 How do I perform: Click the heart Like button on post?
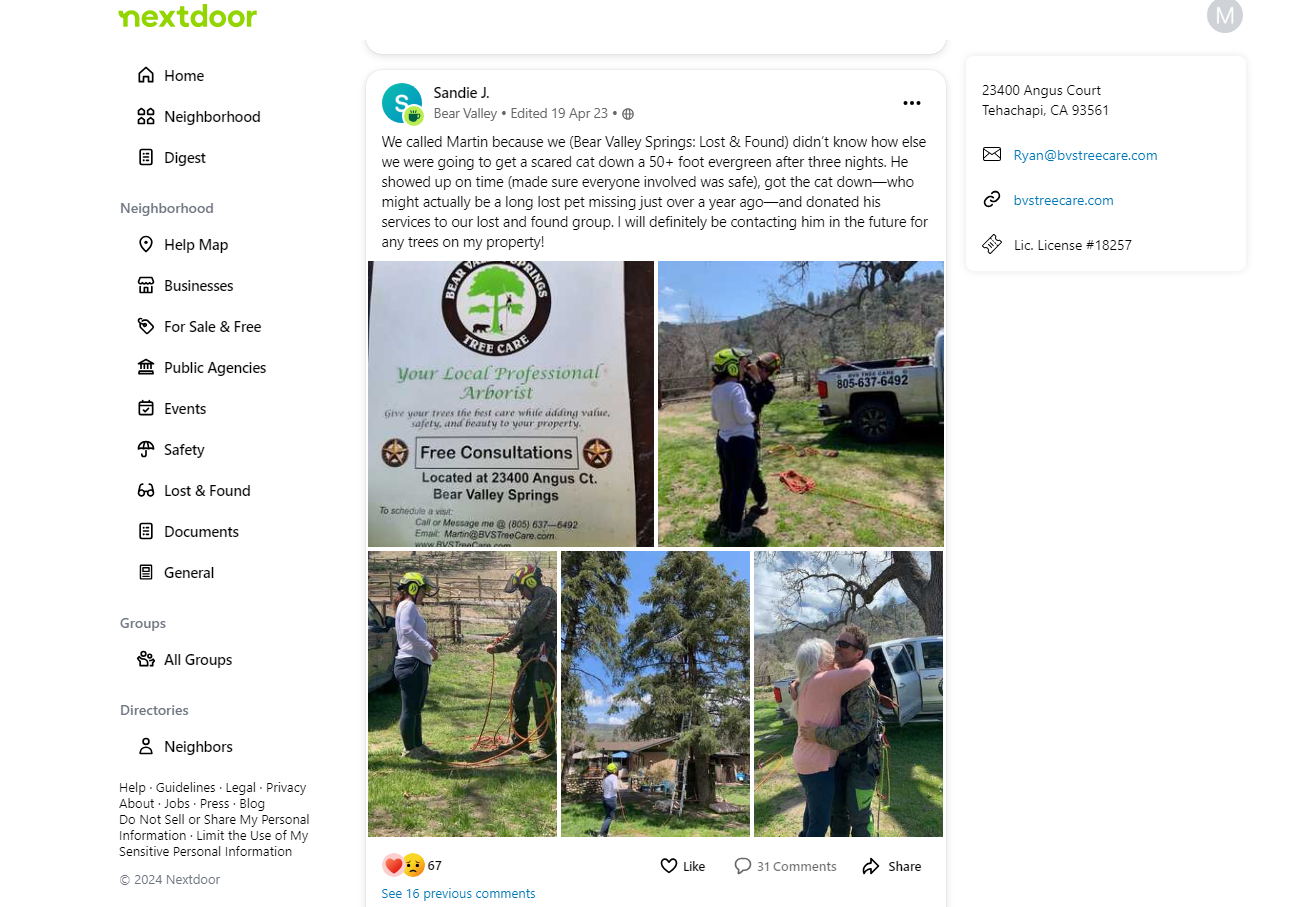tap(683, 866)
